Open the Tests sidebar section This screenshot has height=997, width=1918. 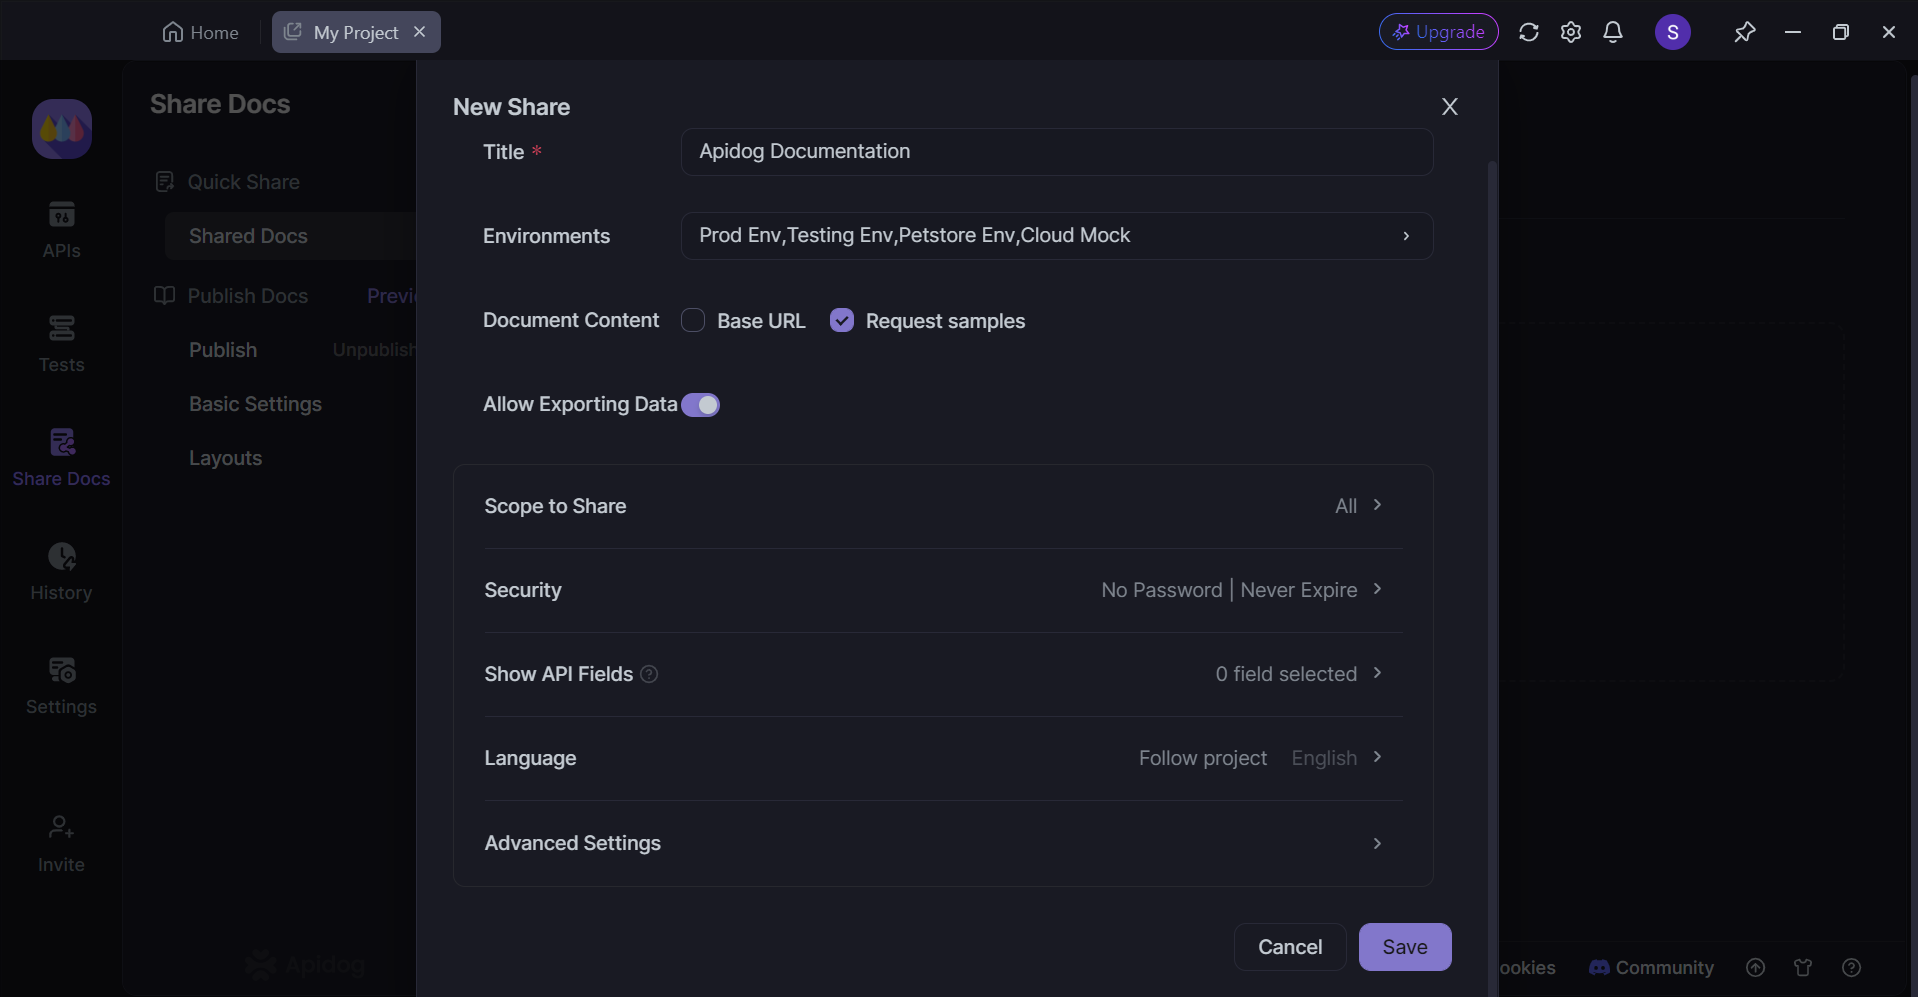(61, 343)
